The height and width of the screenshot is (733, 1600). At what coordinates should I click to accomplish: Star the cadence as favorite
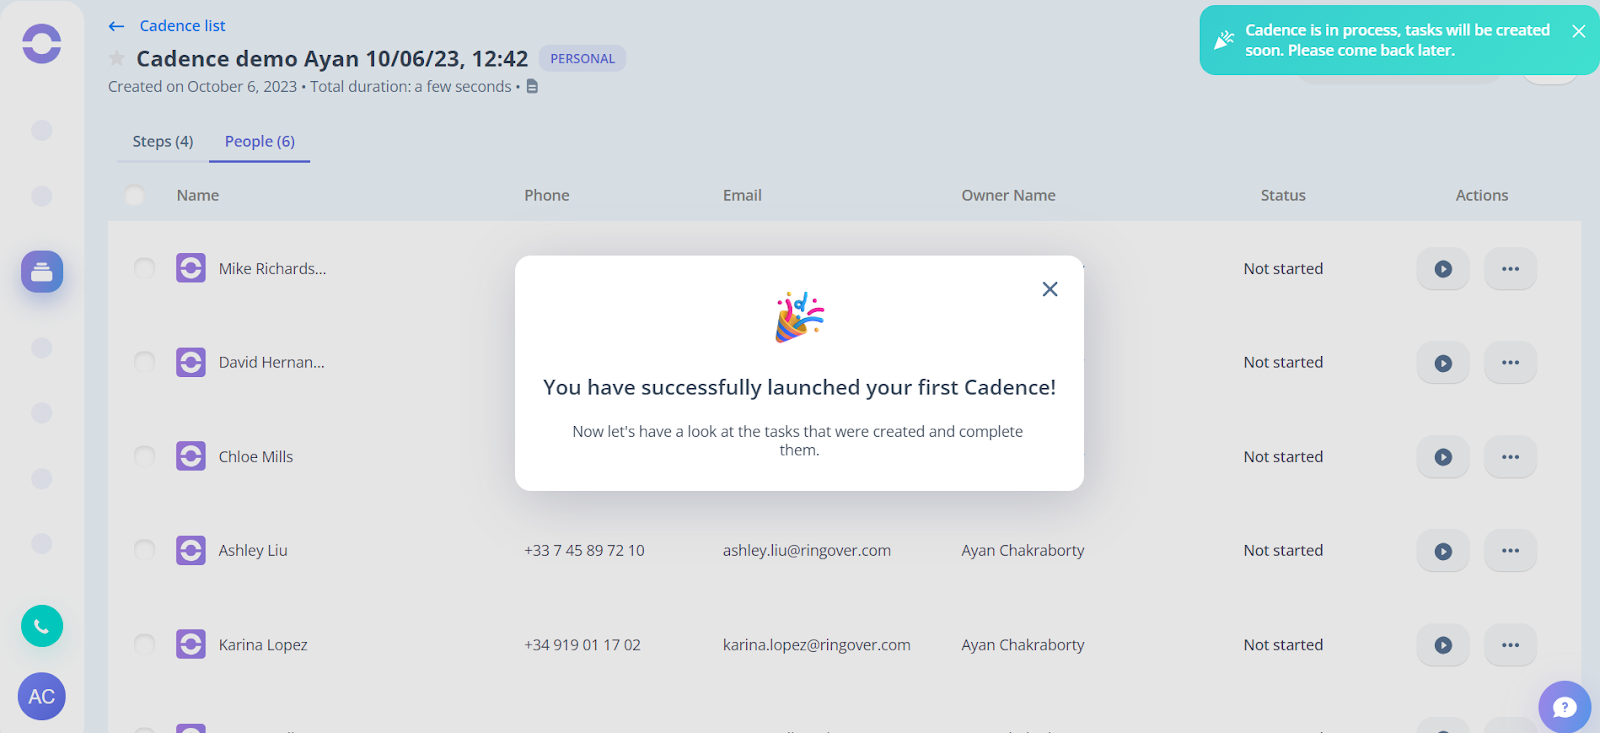(117, 59)
